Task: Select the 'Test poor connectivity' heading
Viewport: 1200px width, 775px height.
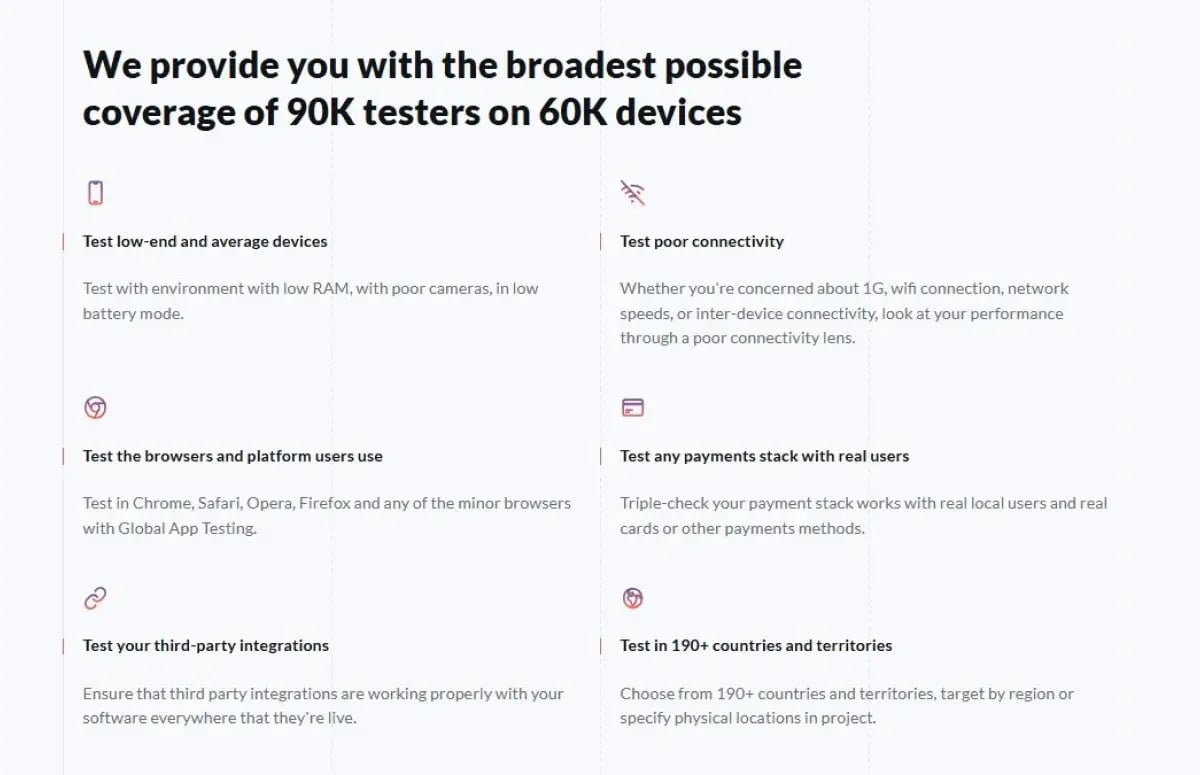Action: point(701,241)
